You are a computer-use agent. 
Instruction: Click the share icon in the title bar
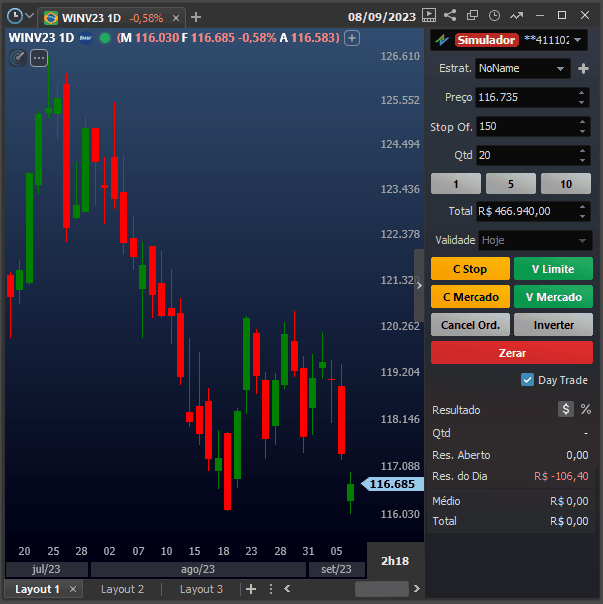(450, 15)
